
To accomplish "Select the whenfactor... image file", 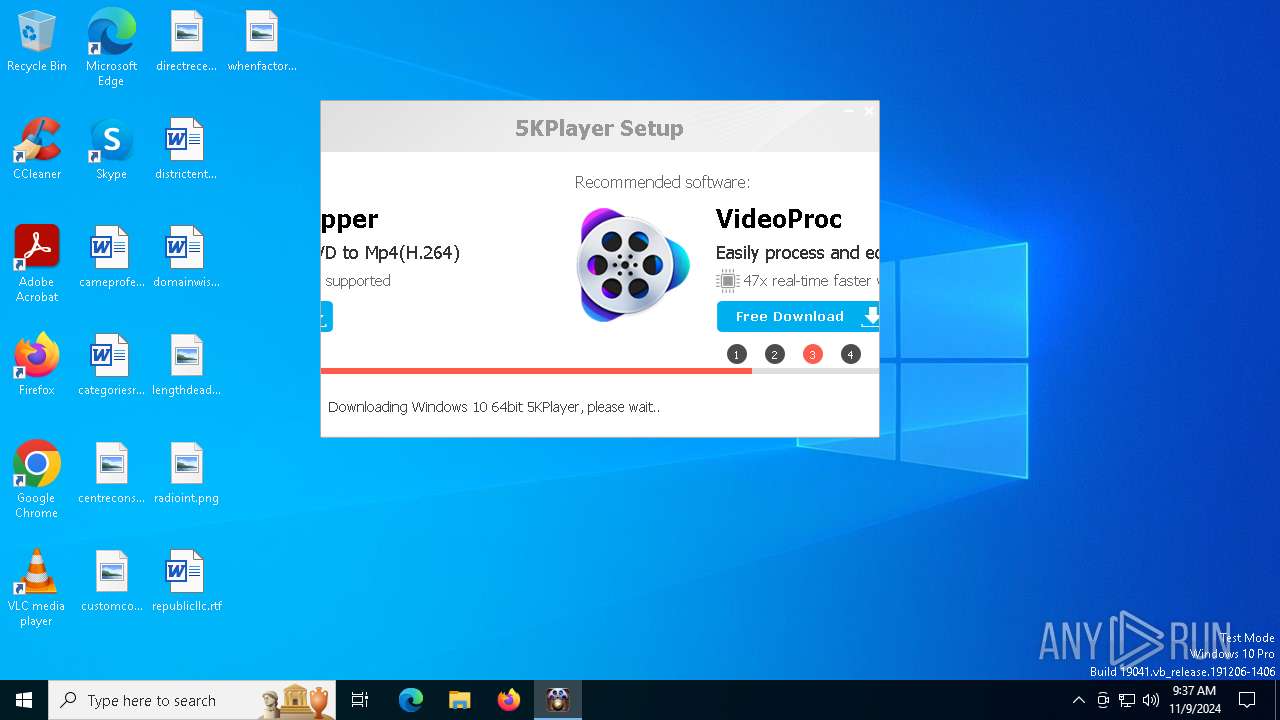I will pos(262,41).
